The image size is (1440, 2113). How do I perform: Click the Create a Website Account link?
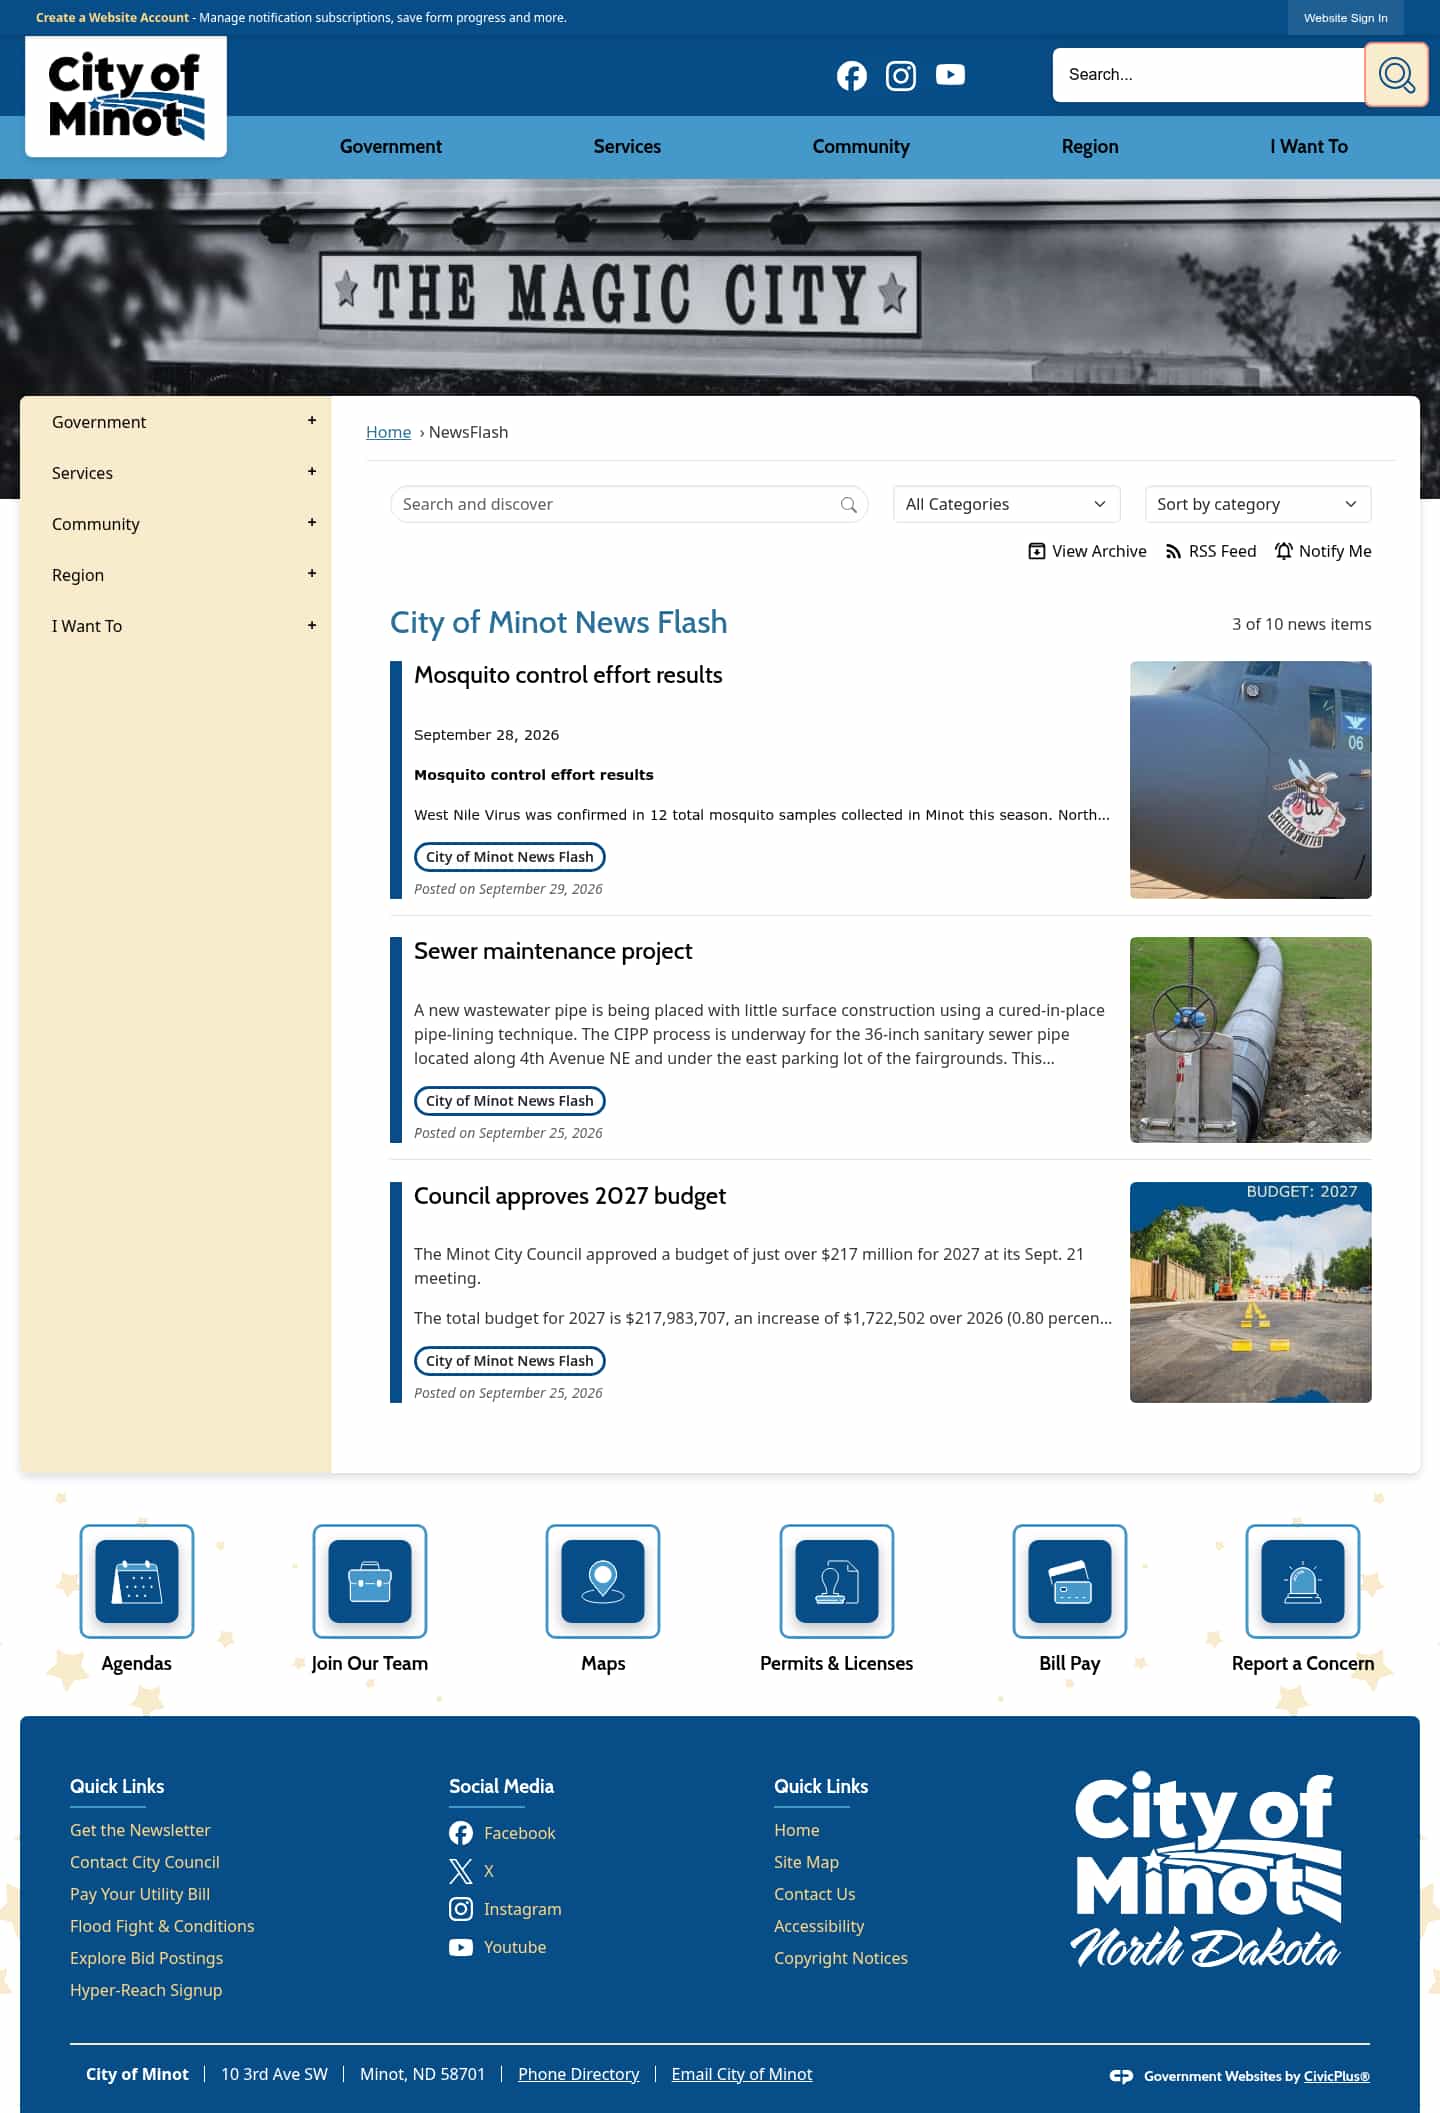click(x=112, y=18)
